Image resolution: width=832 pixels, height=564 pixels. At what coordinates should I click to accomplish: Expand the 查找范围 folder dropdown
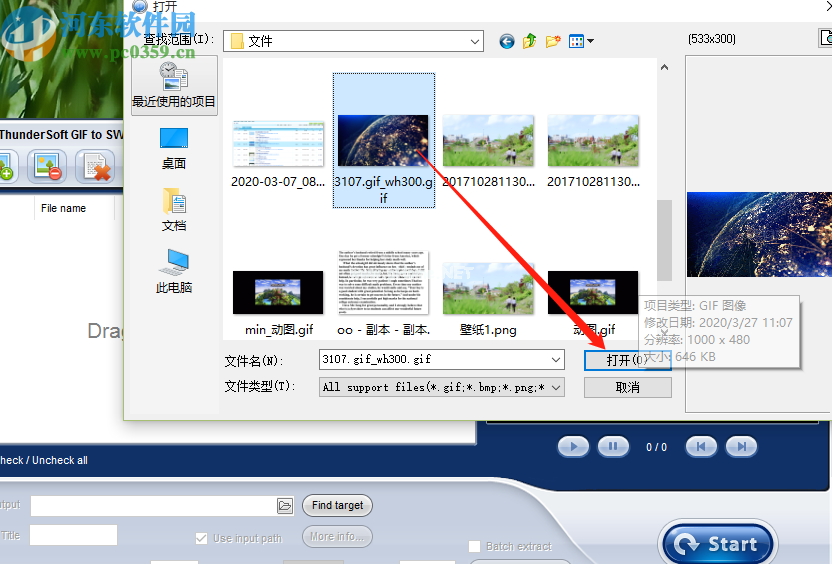[476, 41]
